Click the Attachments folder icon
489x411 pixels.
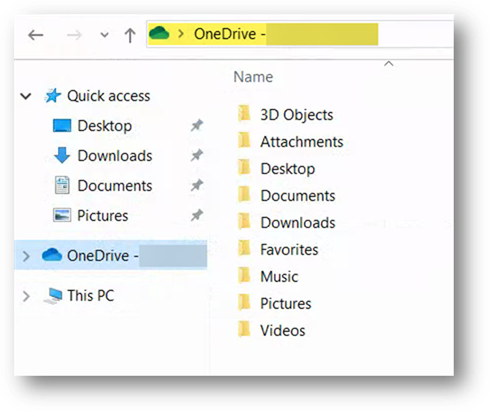[244, 140]
